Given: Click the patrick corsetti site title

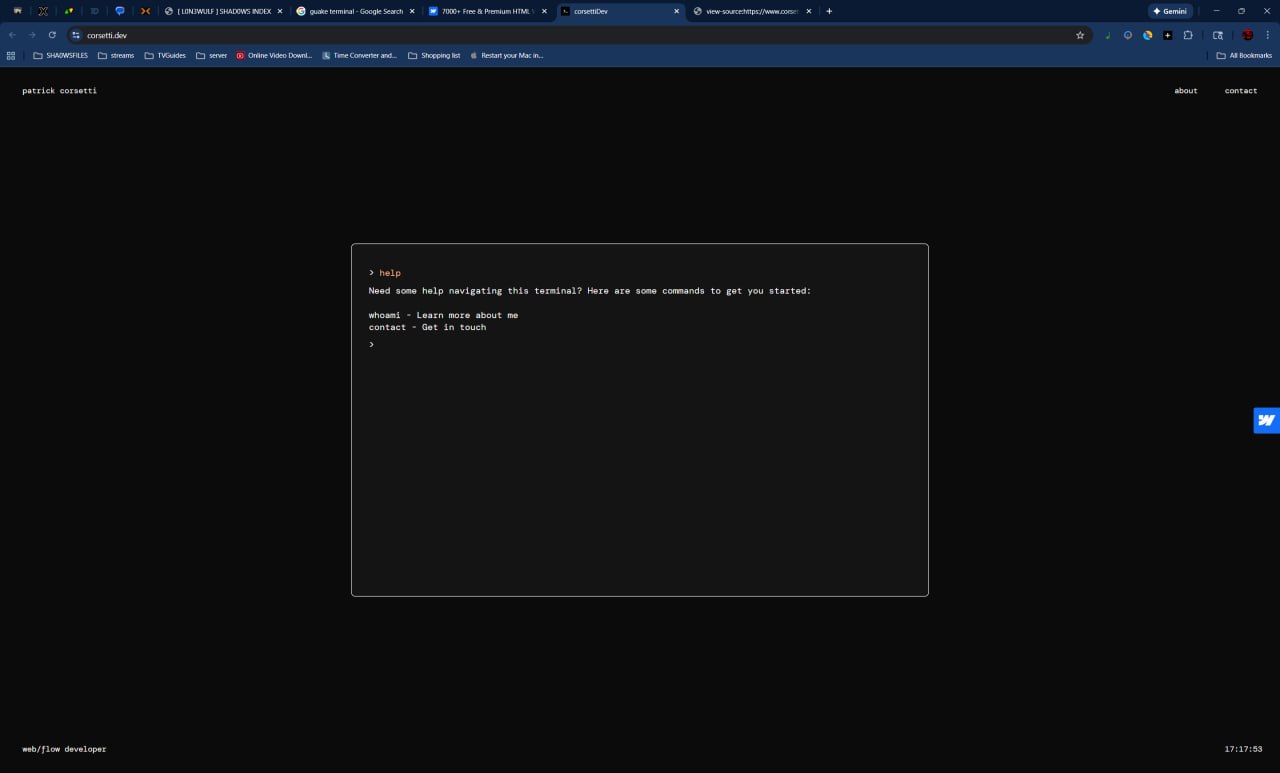Looking at the screenshot, I should tap(59, 91).
